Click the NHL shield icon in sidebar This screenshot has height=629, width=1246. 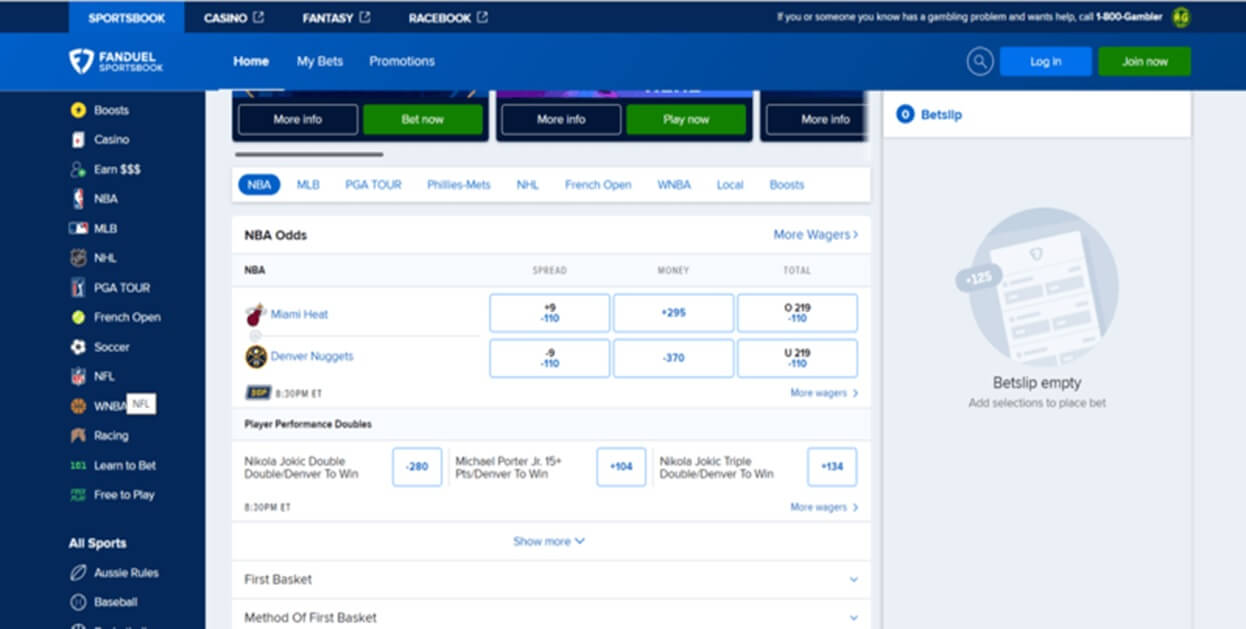tap(78, 258)
